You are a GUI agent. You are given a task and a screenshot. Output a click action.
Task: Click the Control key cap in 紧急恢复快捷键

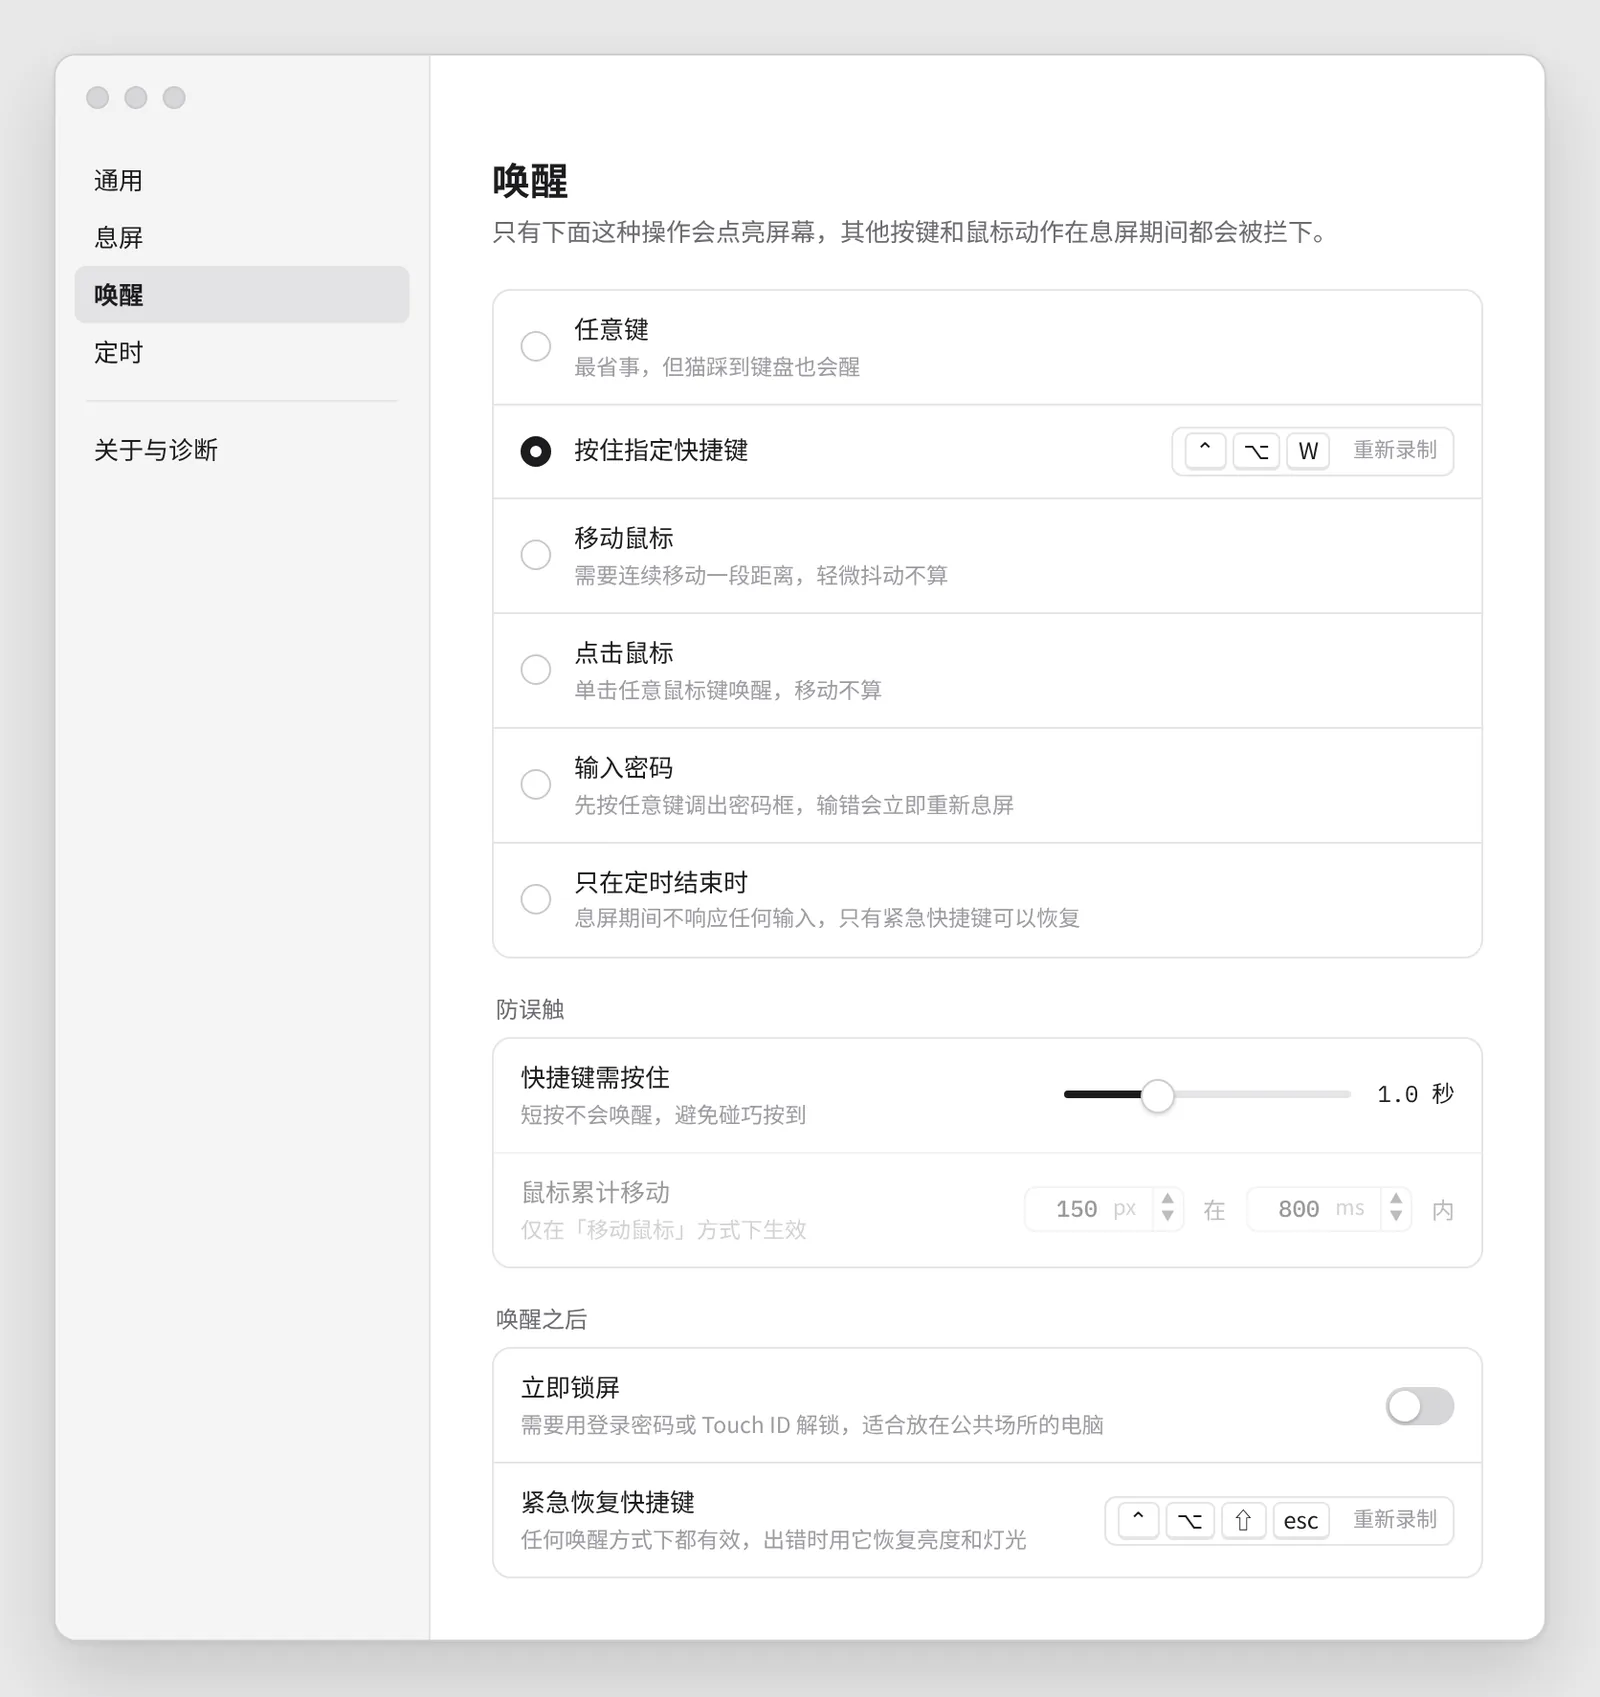1138,1521
